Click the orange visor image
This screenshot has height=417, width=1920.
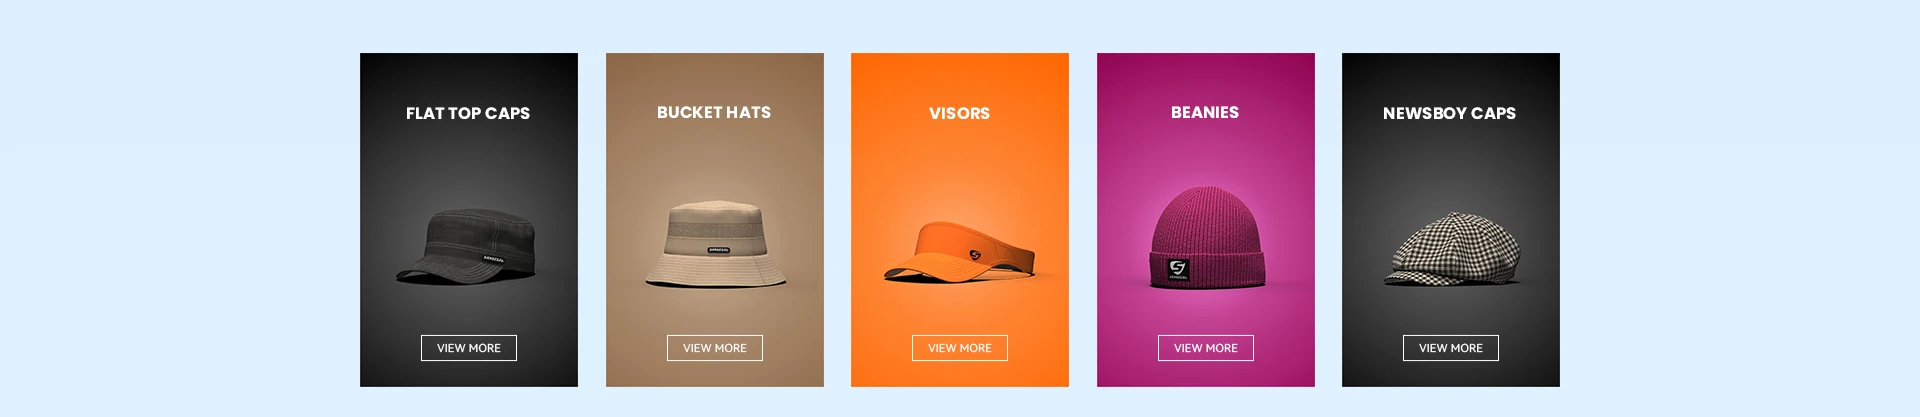960,251
